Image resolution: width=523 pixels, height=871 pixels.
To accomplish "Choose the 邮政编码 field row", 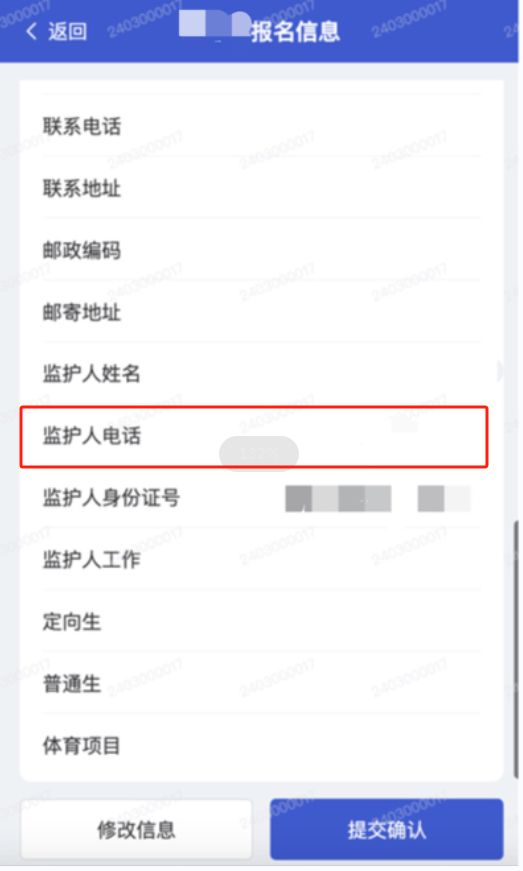I will (x=262, y=250).
